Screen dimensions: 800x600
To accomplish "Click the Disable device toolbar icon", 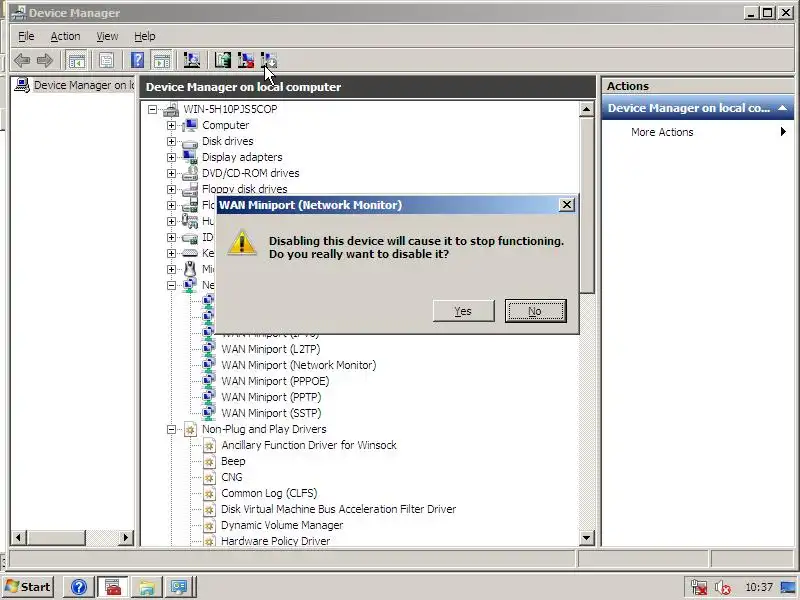I will (x=268, y=61).
